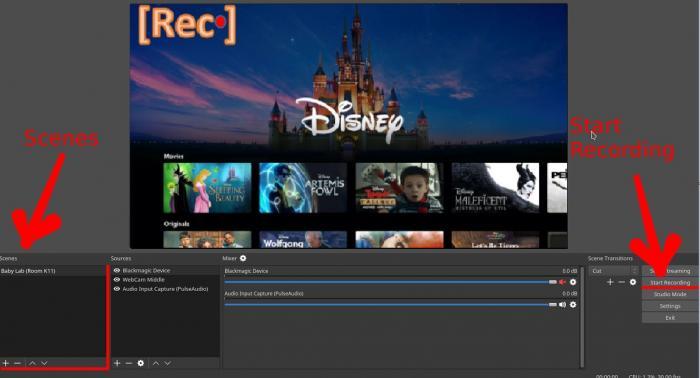This screenshot has height=378, width=700.
Task: Adjust Audio Input Capture volume slider
Action: pyautogui.click(x=391, y=305)
